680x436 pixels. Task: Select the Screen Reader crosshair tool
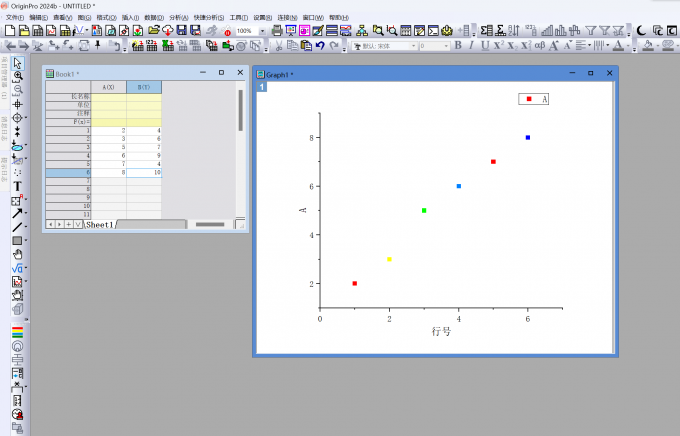pyautogui.click(x=17, y=105)
